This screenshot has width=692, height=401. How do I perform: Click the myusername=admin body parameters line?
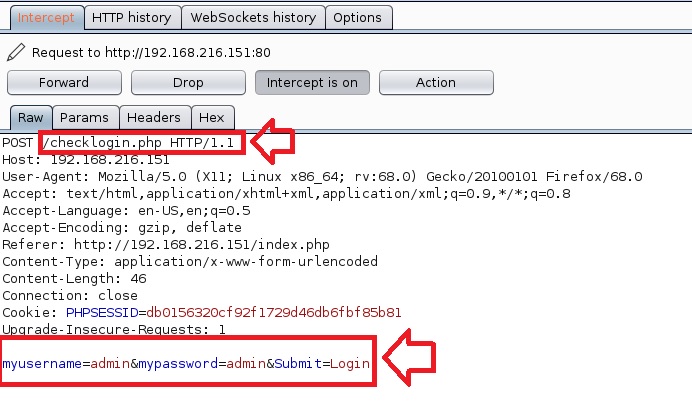tap(186, 362)
